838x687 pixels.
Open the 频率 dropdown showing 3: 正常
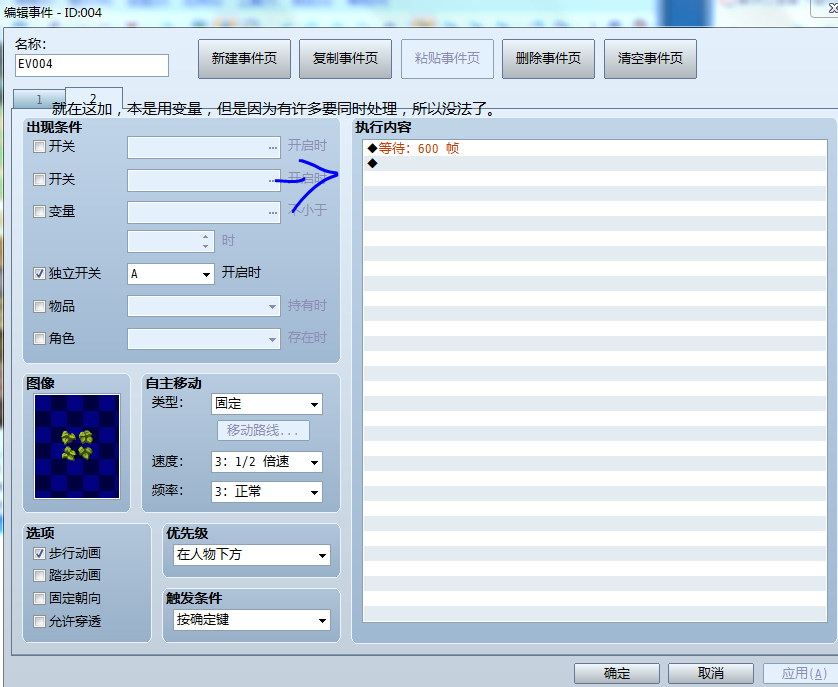[x=267, y=492]
